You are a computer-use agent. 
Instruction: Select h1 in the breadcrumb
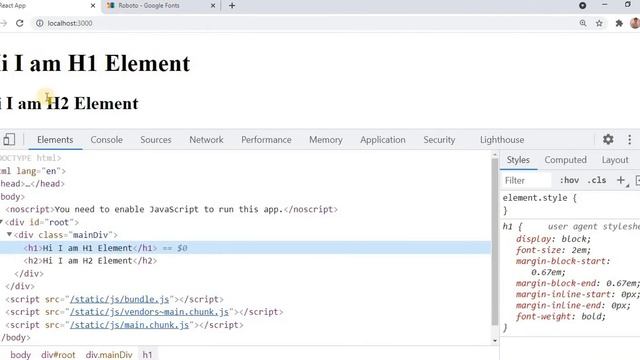[x=147, y=355]
